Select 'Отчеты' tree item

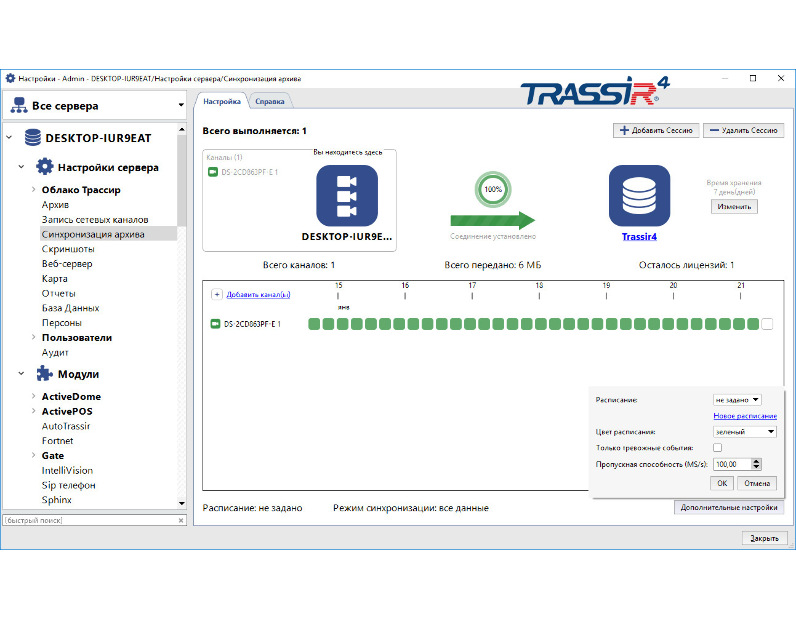pyautogui.click(x=58, y=293)
